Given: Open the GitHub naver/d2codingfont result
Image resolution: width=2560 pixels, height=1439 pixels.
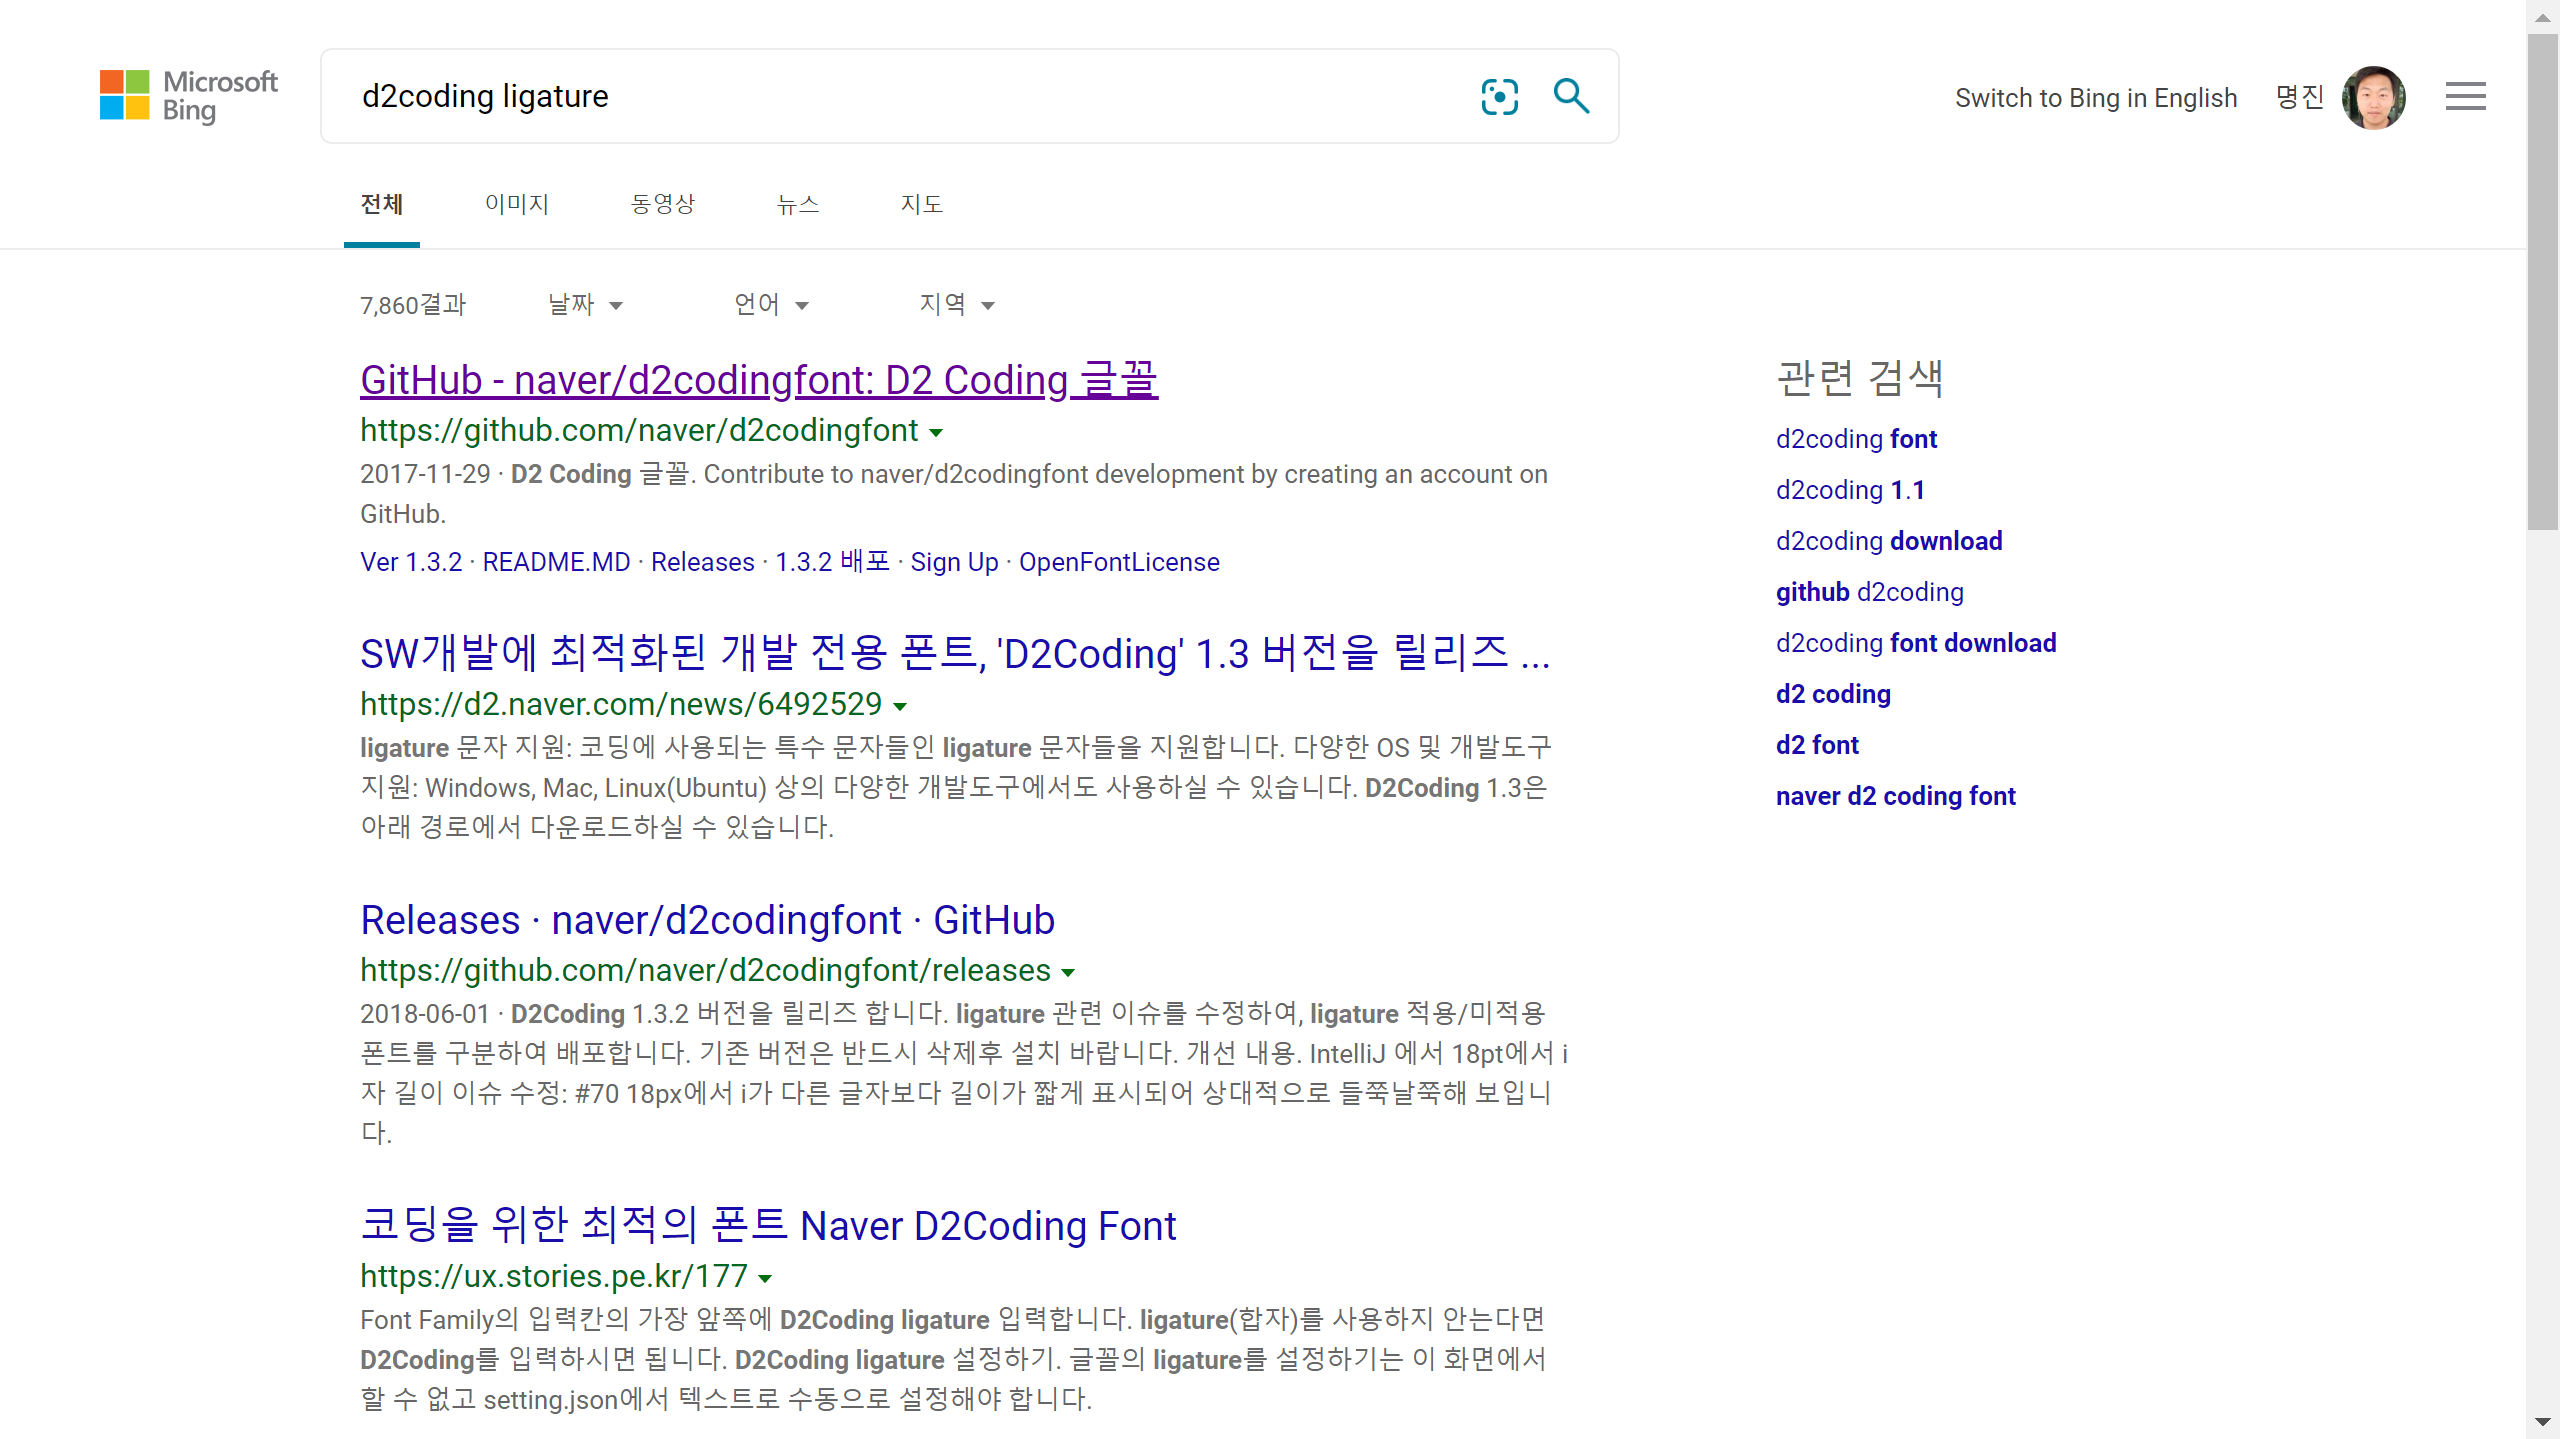Looking at the screenshot, I should [x=758, y=381].
